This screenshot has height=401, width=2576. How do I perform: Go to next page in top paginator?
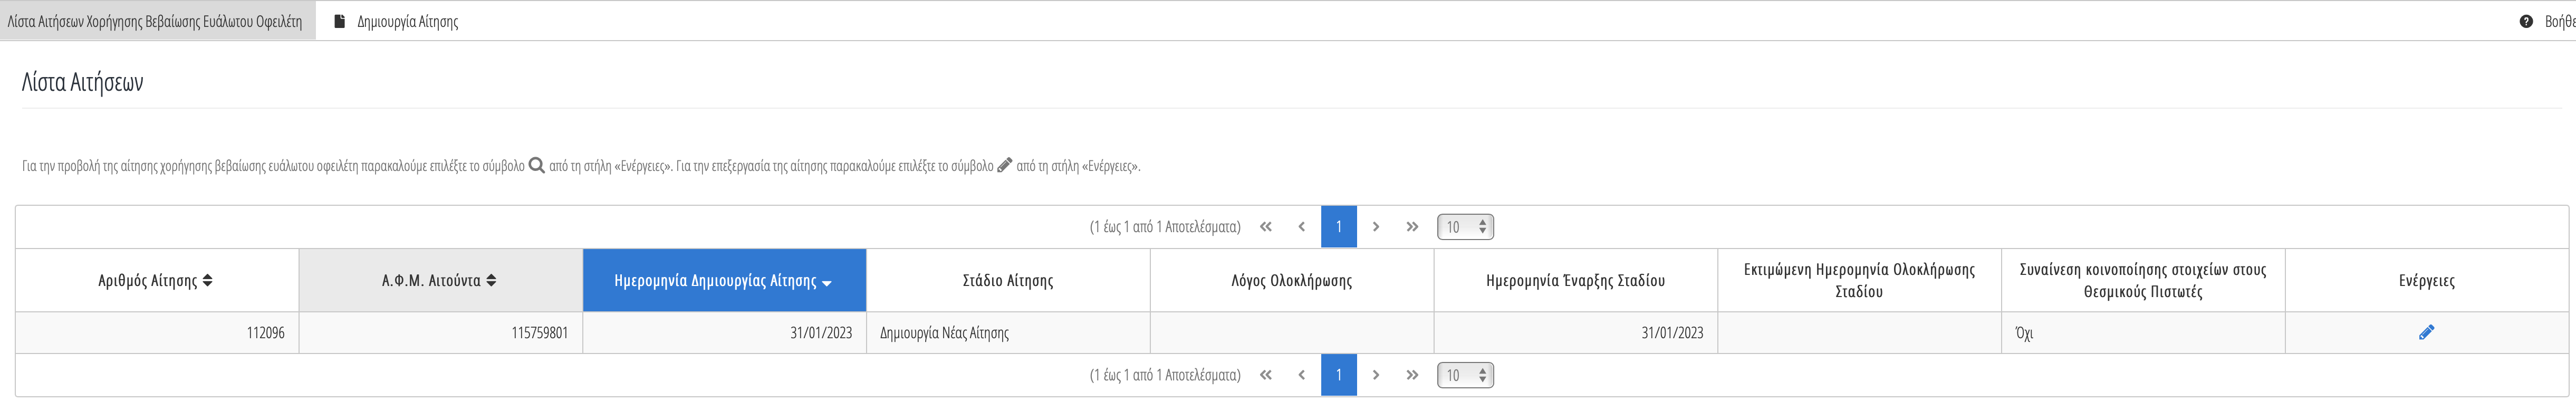(x=1376, y=227)
